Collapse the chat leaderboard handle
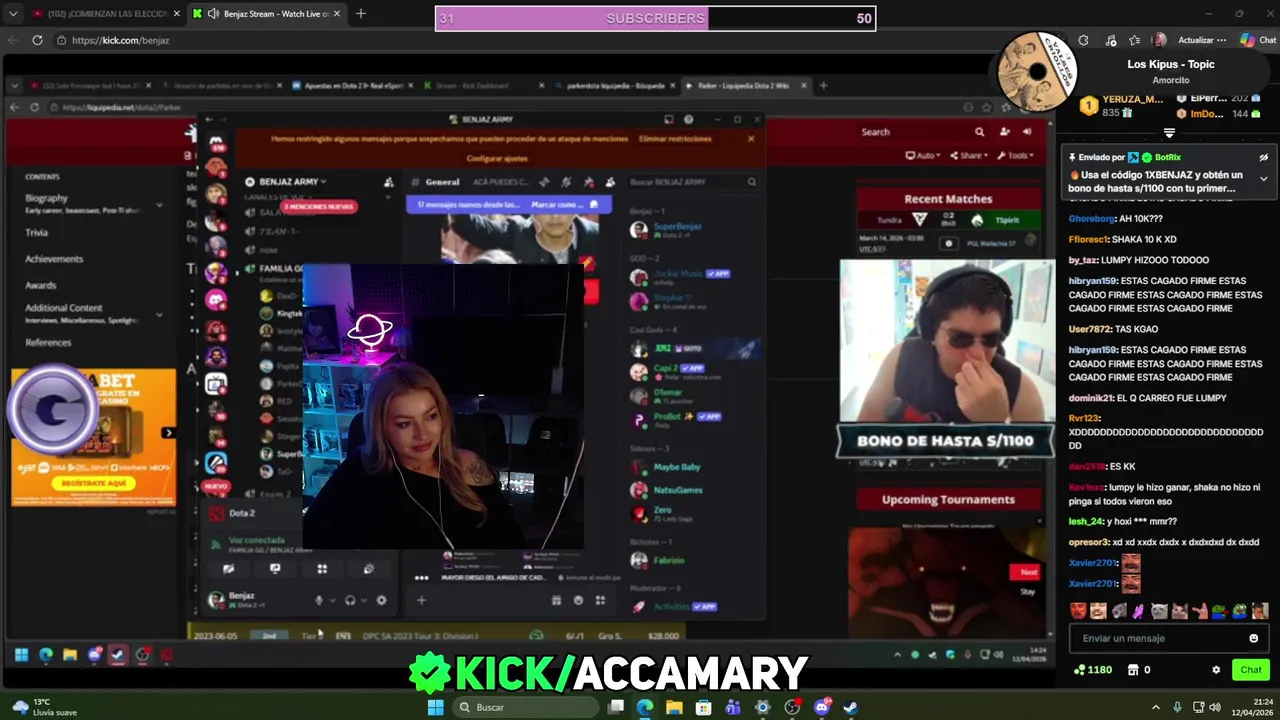This screenshot has width=1280, height=720. click(x=1169, y=133)
